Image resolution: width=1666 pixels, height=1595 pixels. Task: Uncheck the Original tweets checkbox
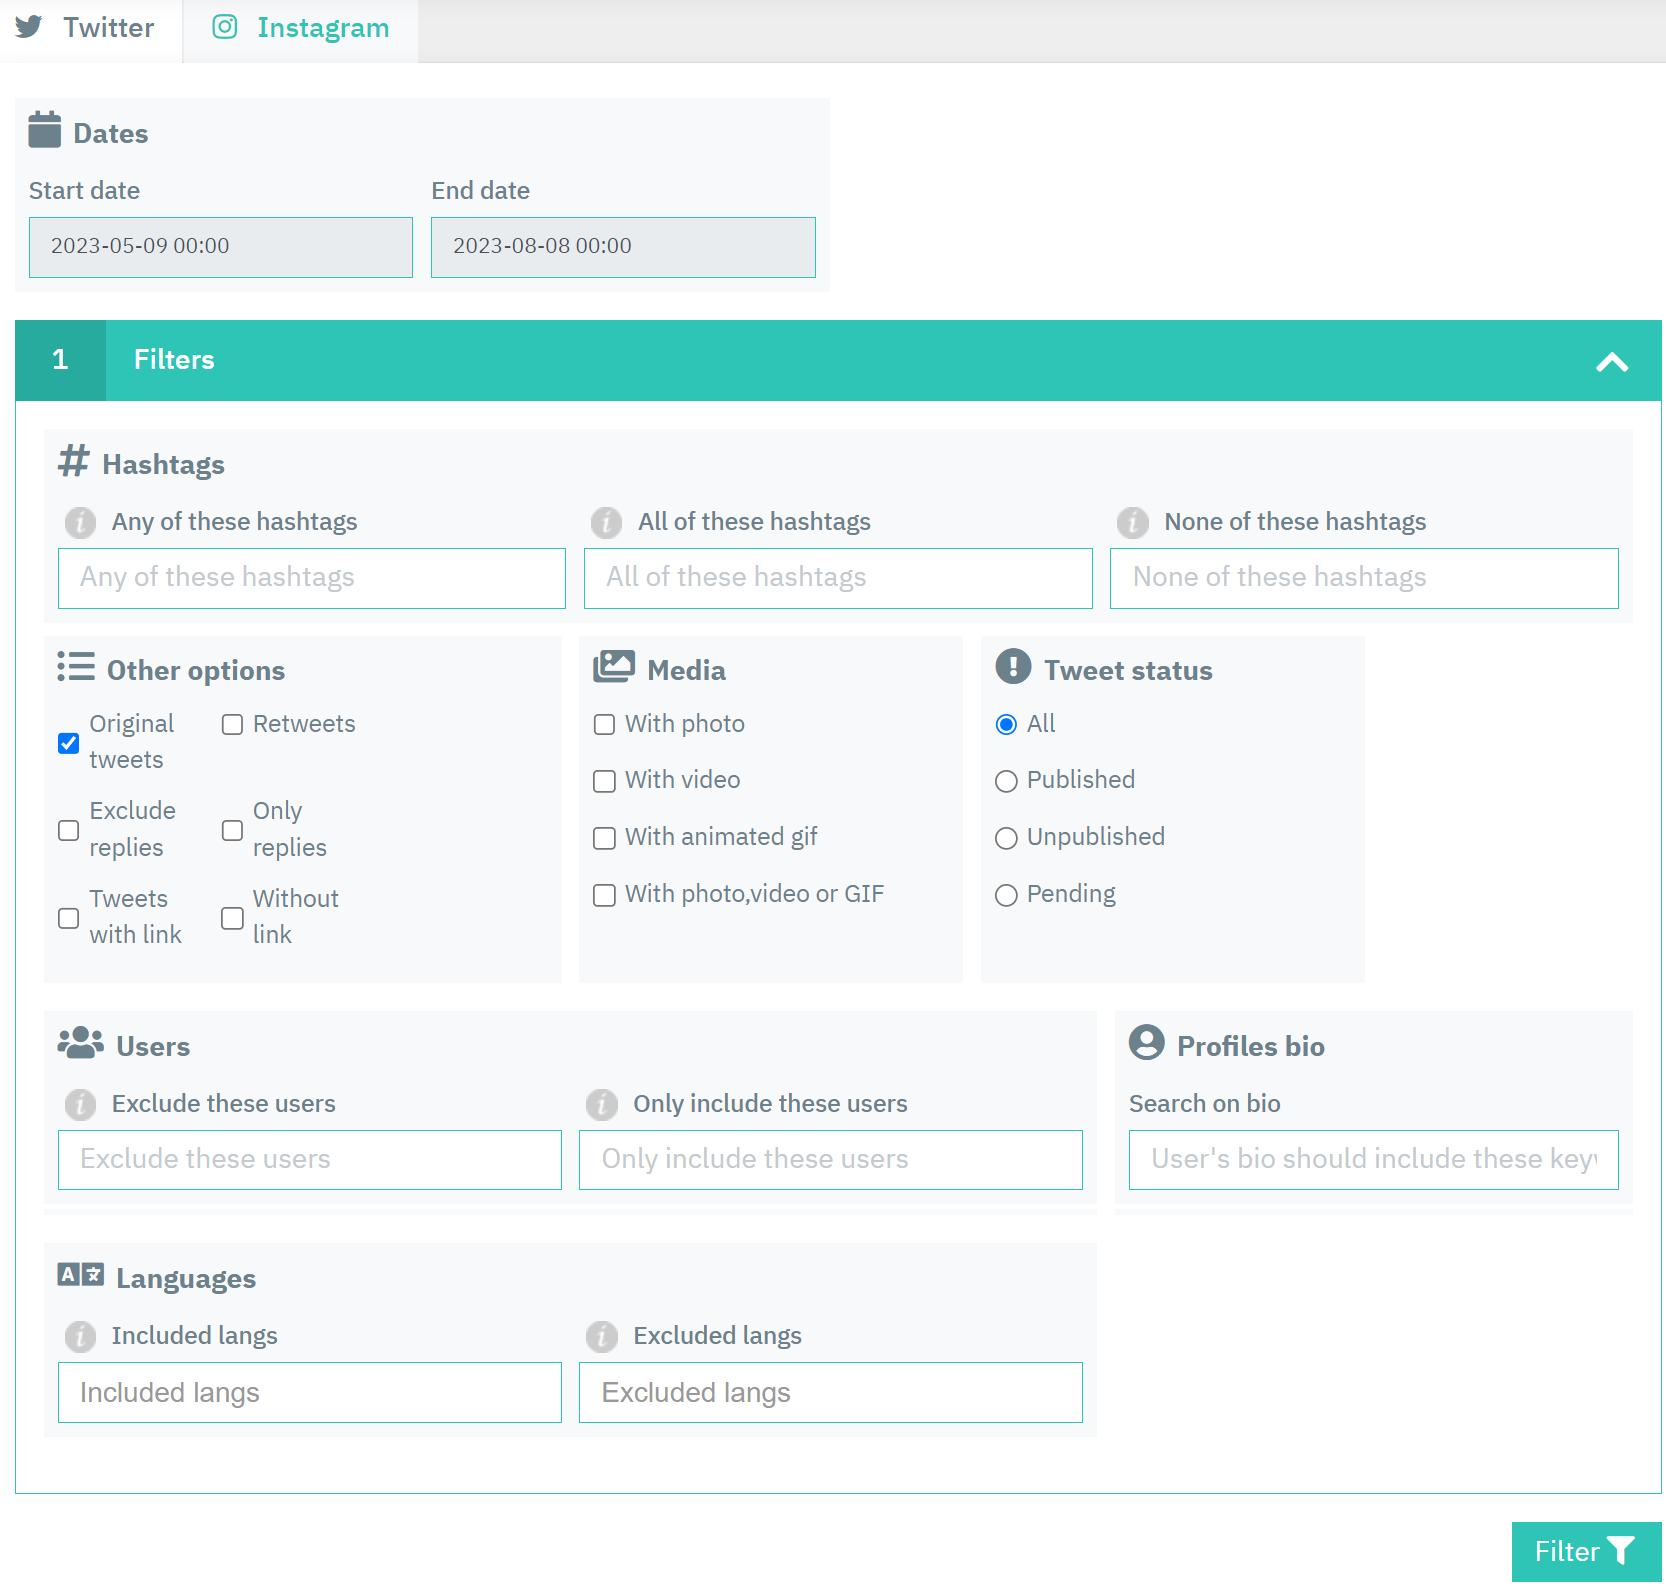[69, 743]
